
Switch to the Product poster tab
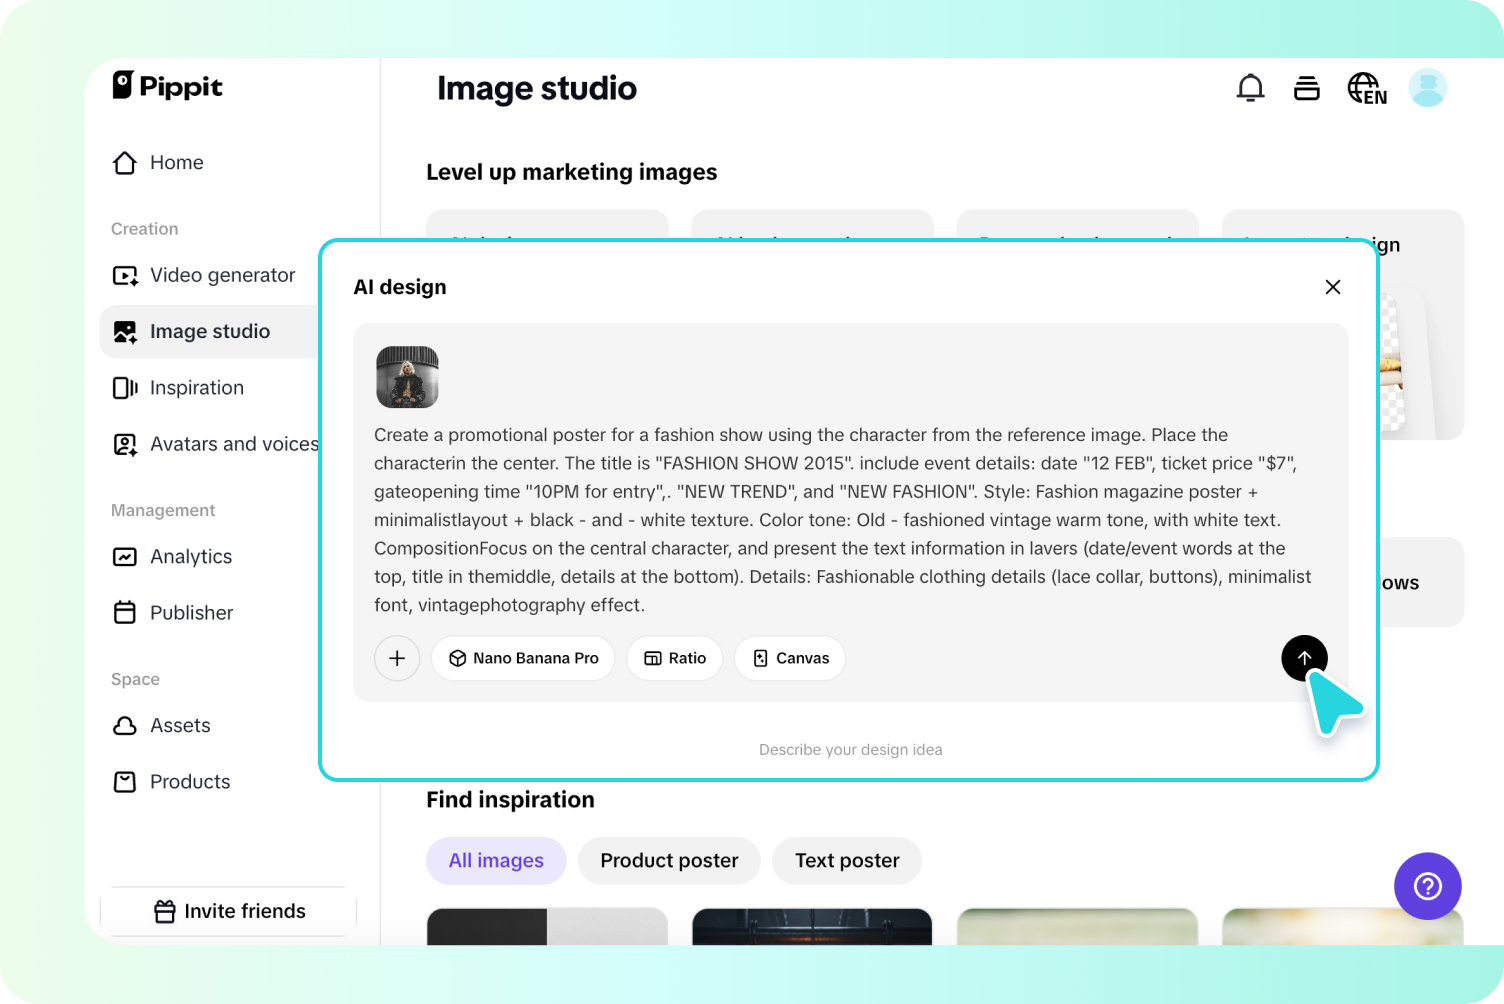pos(668,860)
